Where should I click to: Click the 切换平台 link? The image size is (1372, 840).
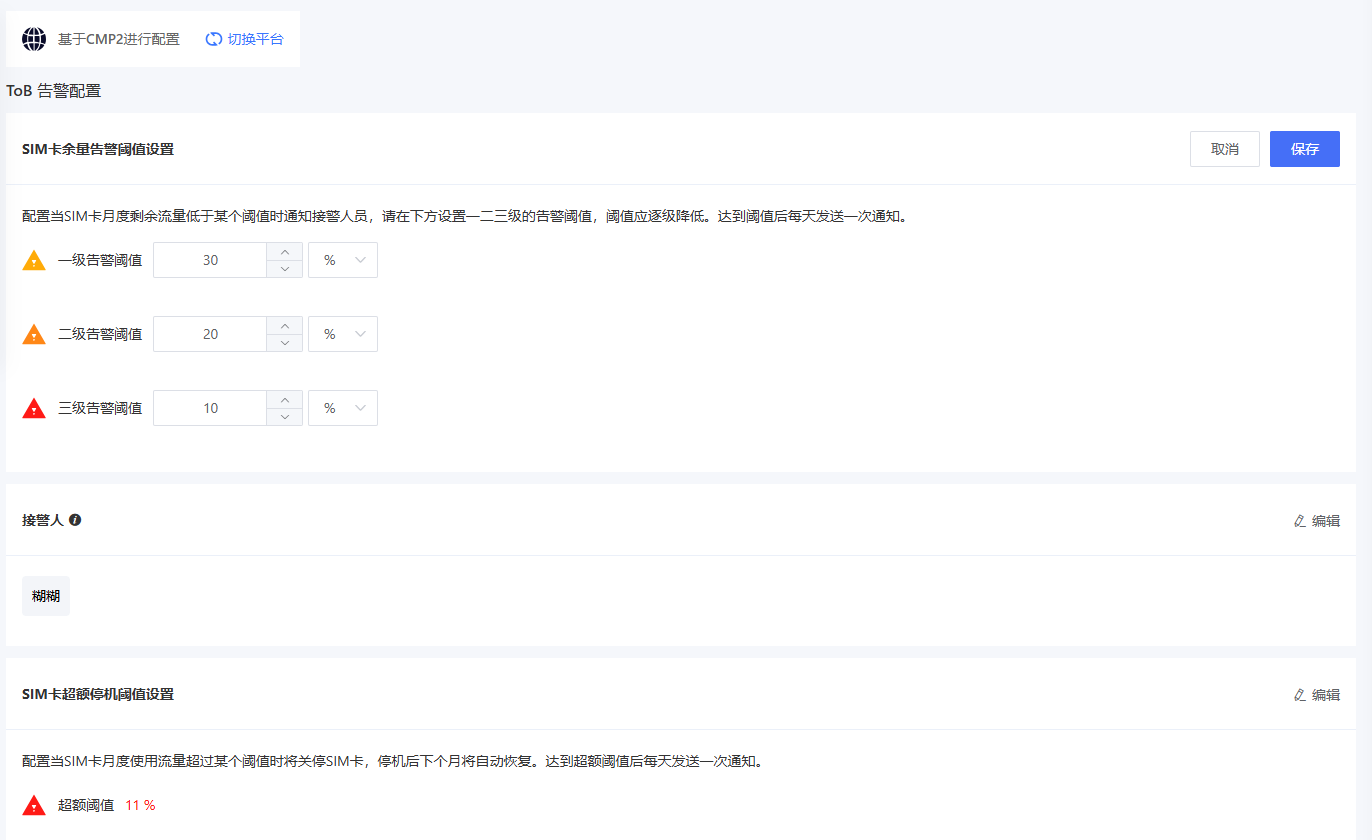[x=255, y=39]
